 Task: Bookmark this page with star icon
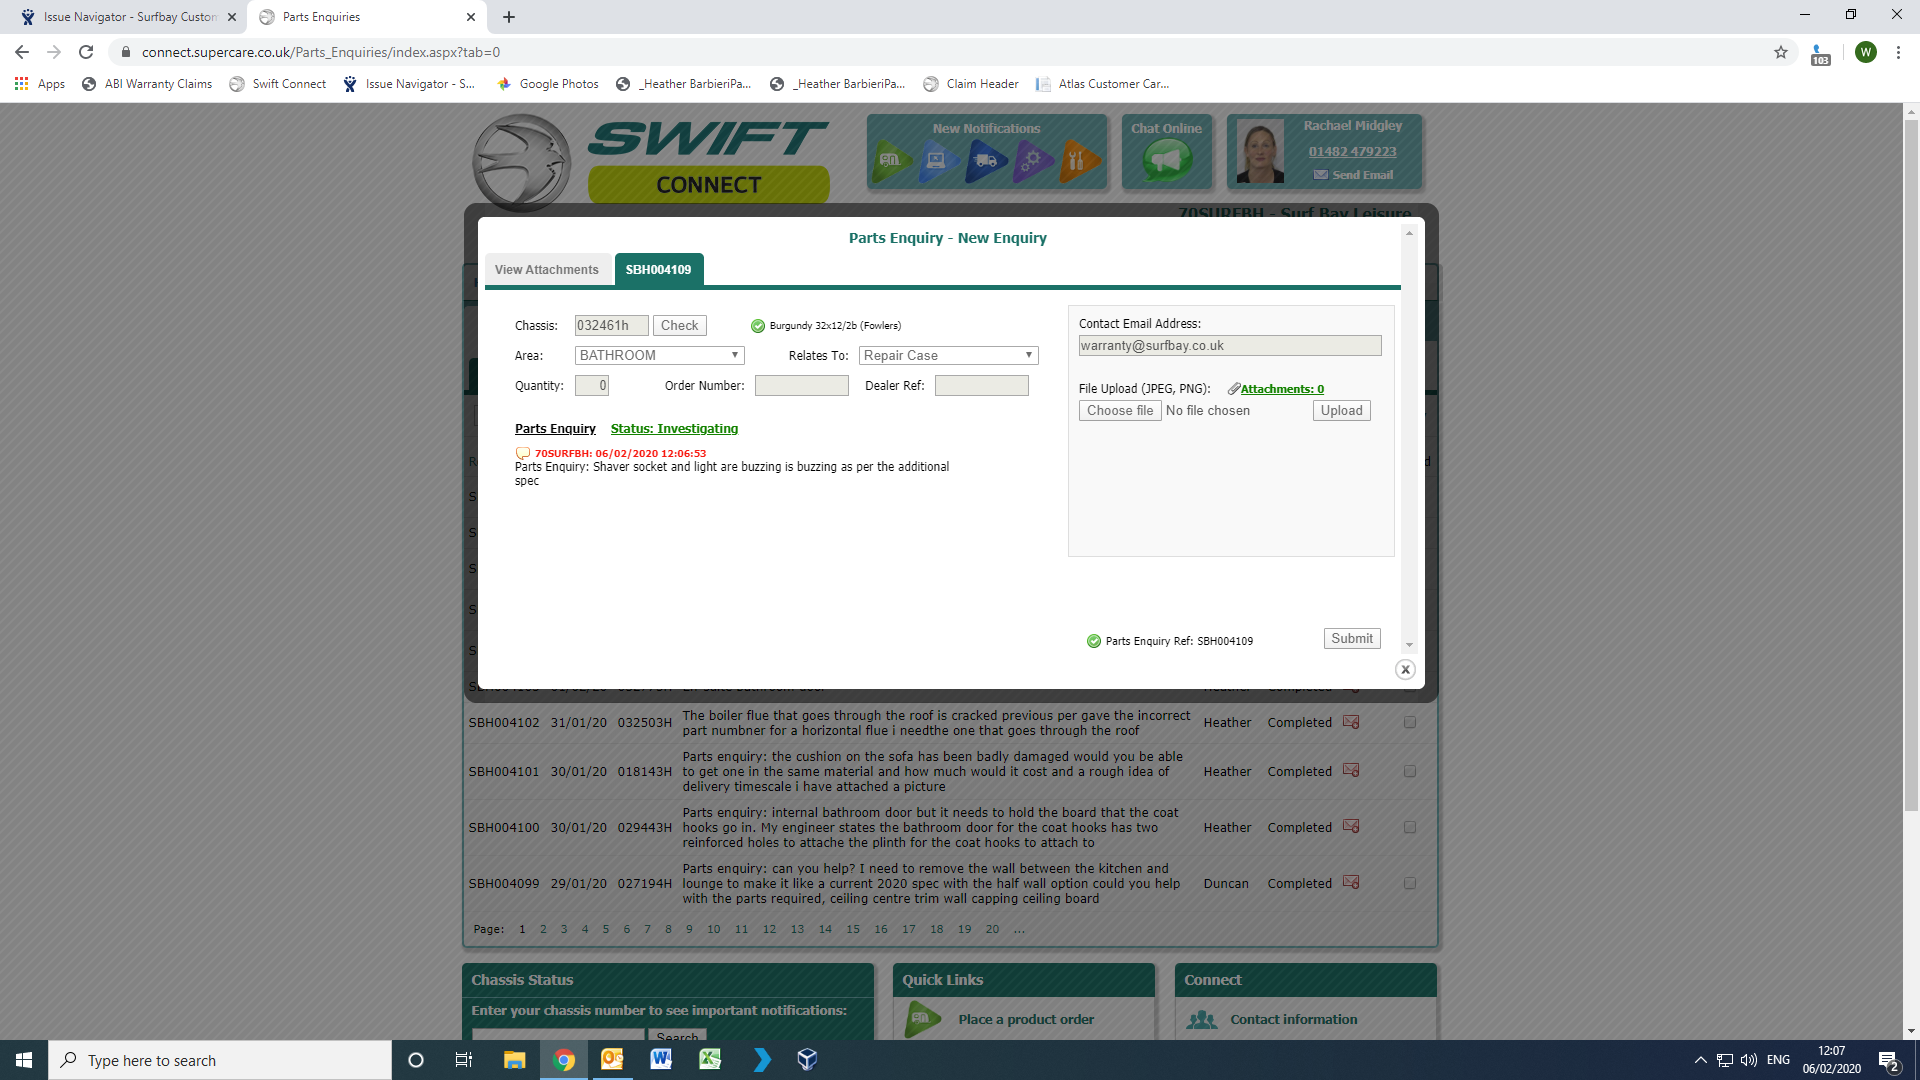[1781, 52]
